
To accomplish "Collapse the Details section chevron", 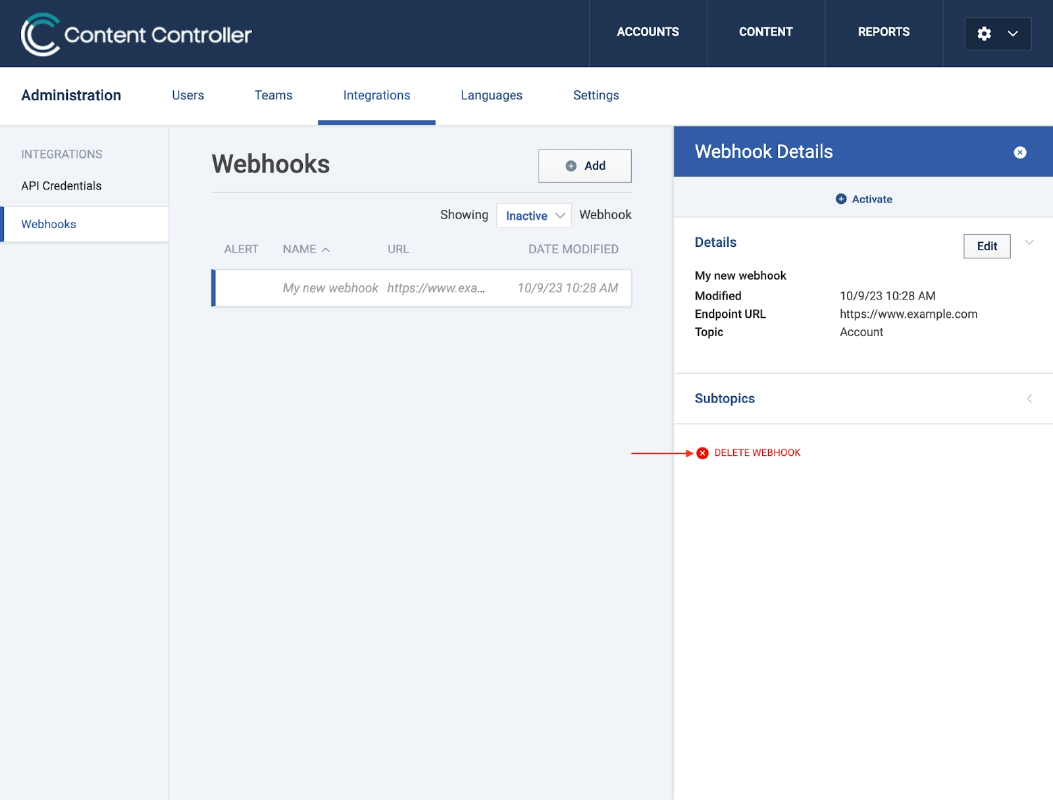I will 1029,242.
